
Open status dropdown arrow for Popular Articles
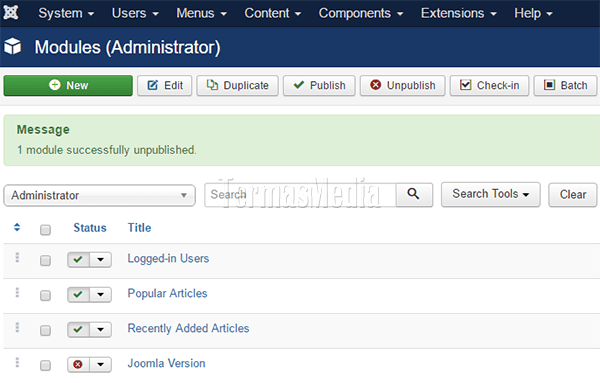click(101, 295)
